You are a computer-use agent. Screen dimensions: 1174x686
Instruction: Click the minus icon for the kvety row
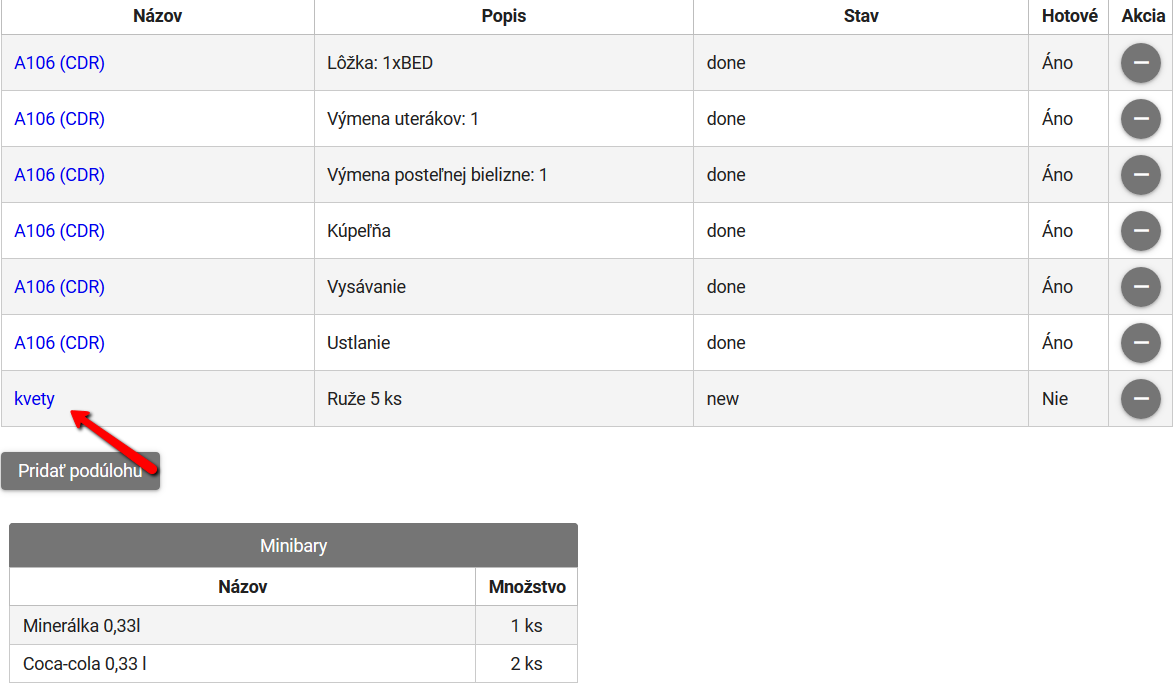point(1140,399)
